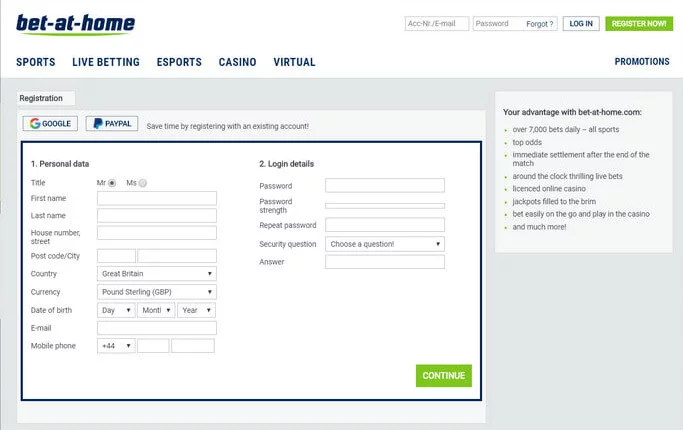The height and width of the screenshot is (430, 683).
Task: Click the green CONTINUE button
Action: pyautogui.click(x=444, y=376)
